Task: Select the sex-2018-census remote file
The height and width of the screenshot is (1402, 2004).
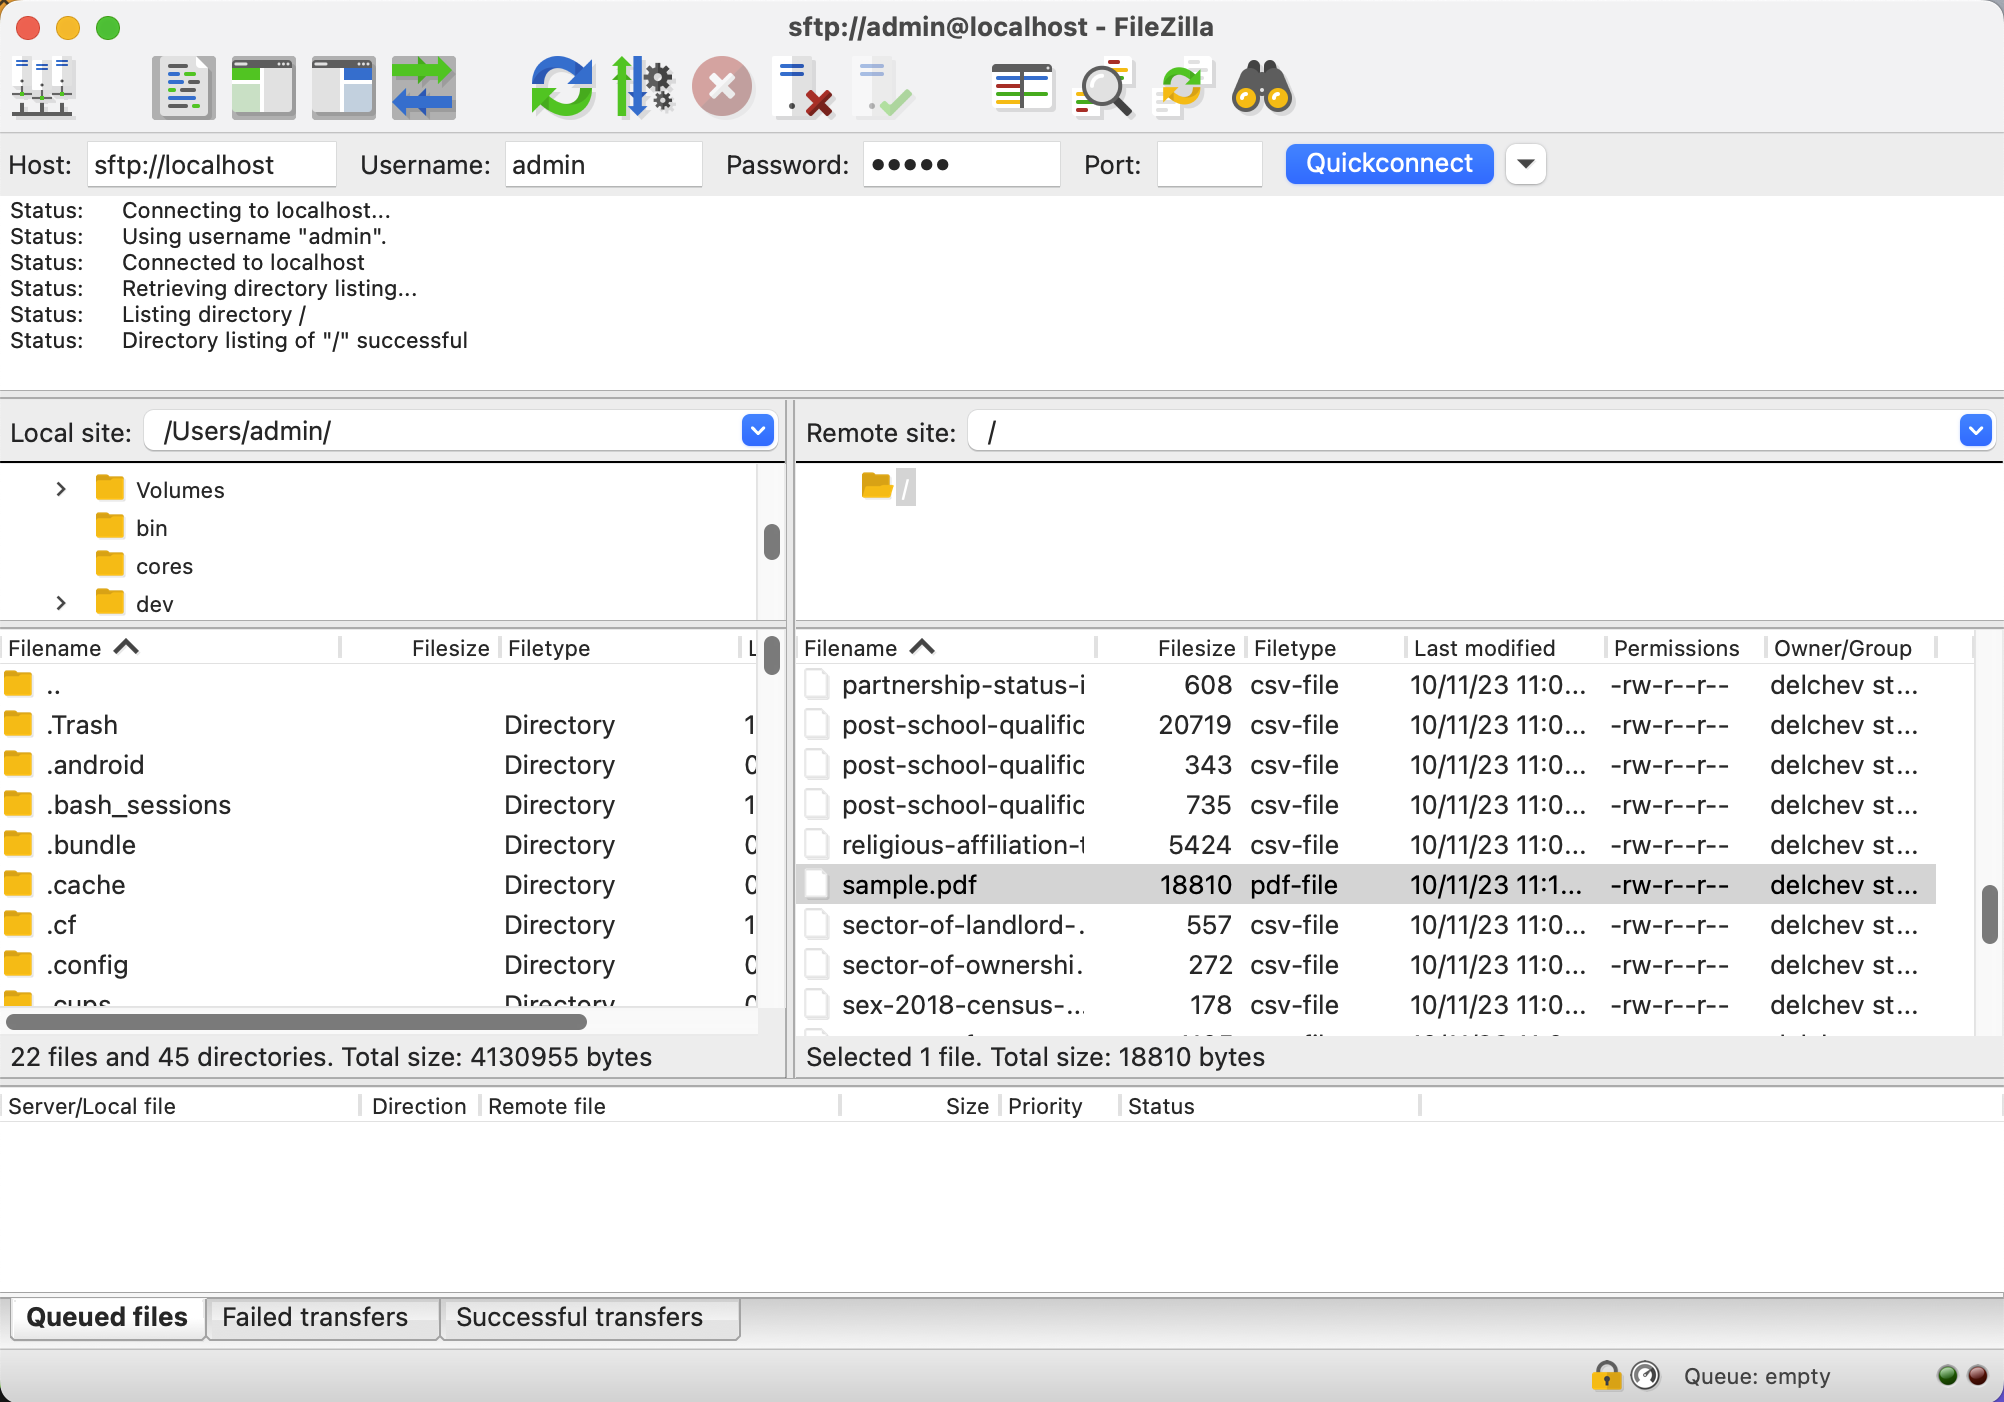Action: coord(1366,1005)
